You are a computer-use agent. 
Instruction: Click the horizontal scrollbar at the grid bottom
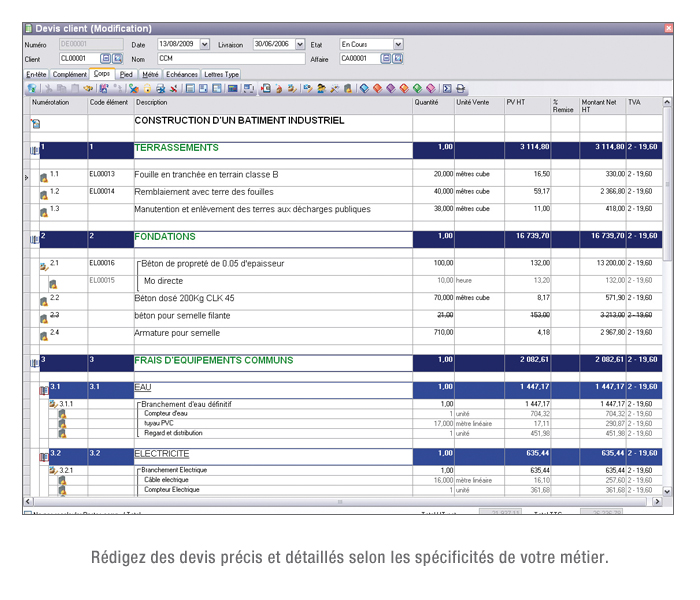tap(340, 501)
